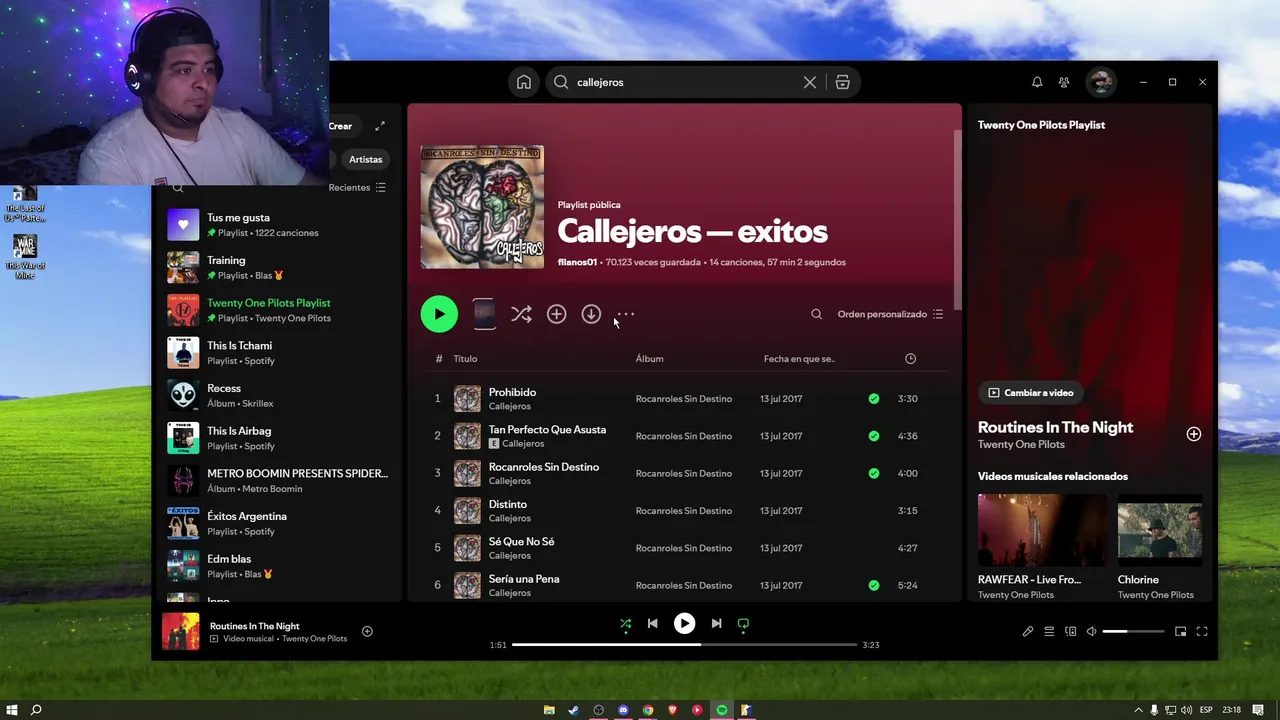Open the user profile avatar menu
This screenshot has height=720, width=1280.
tap(1101, 82)
